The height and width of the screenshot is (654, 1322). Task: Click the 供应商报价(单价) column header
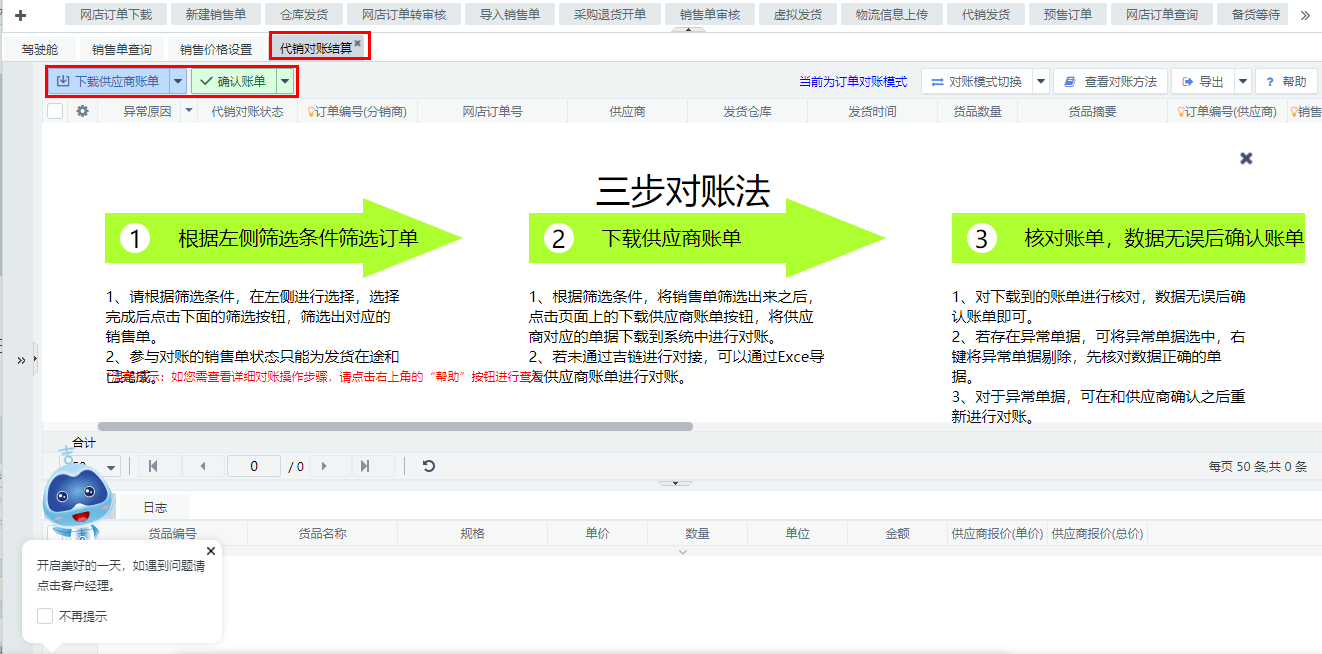pos(997,533)
